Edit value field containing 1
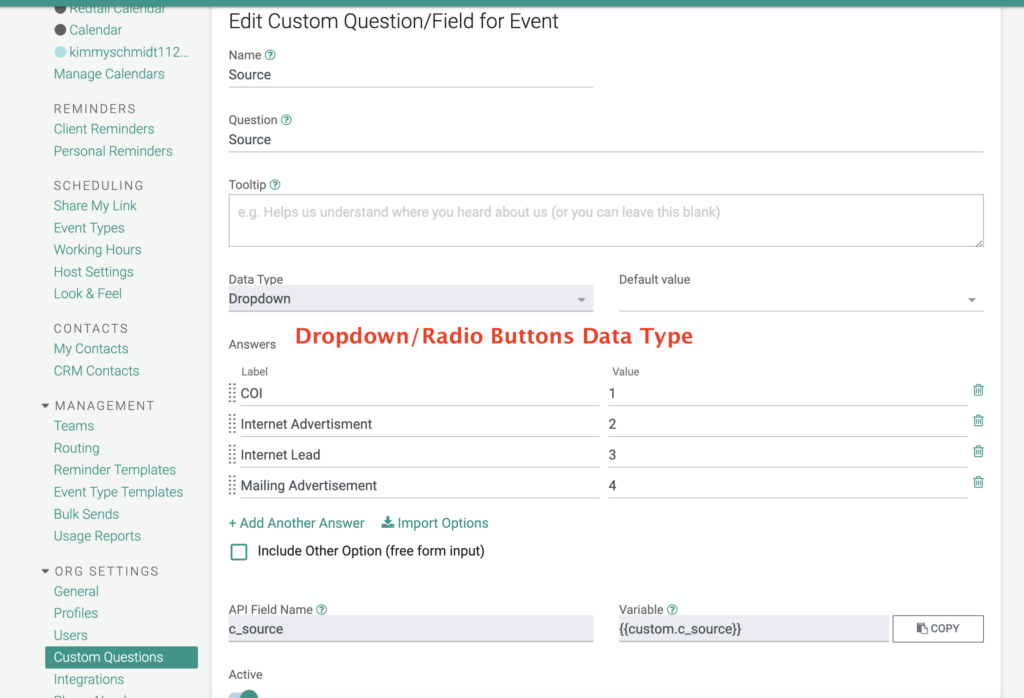This screenshot has height=698, width=1024. coord(788,393)
